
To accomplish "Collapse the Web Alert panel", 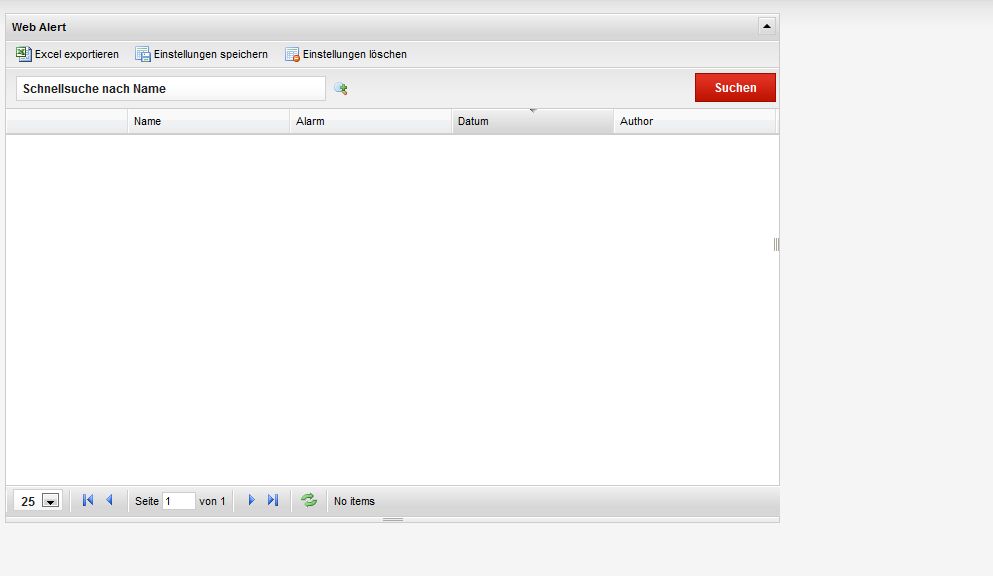I will tap(767, 27).
